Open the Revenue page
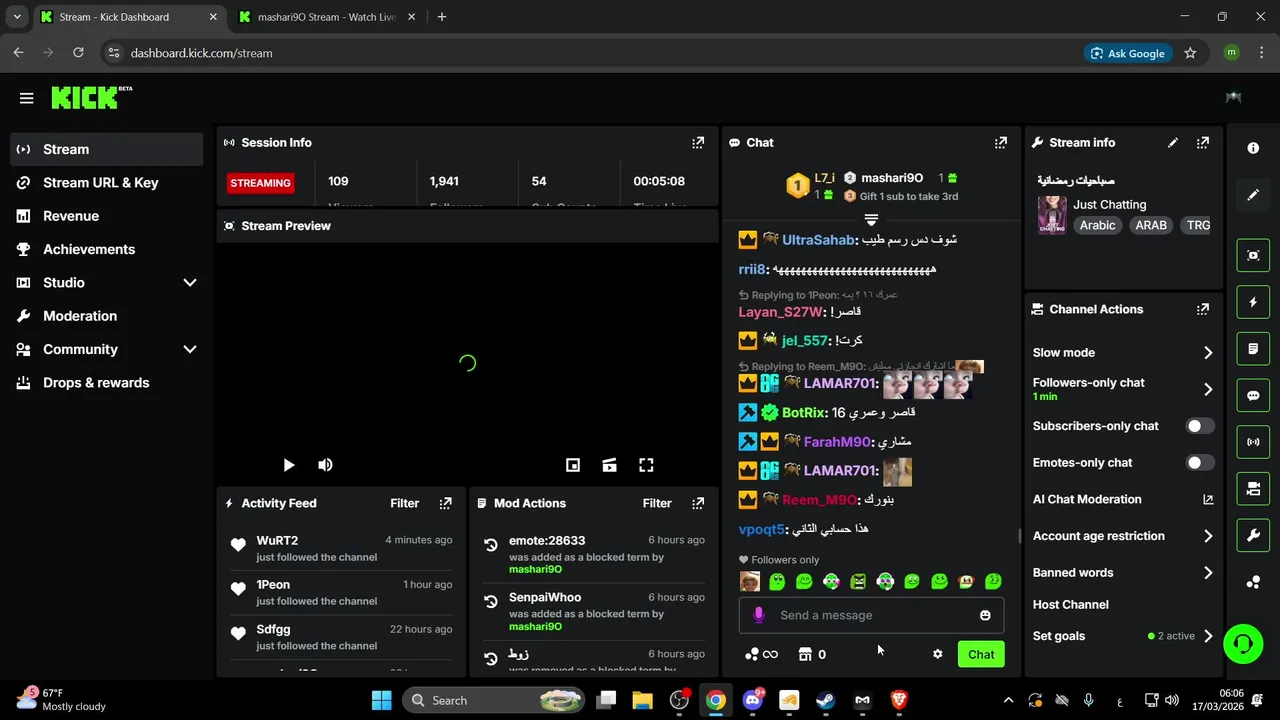This screenshot has height=720, width=1280. tap(106, 216)
